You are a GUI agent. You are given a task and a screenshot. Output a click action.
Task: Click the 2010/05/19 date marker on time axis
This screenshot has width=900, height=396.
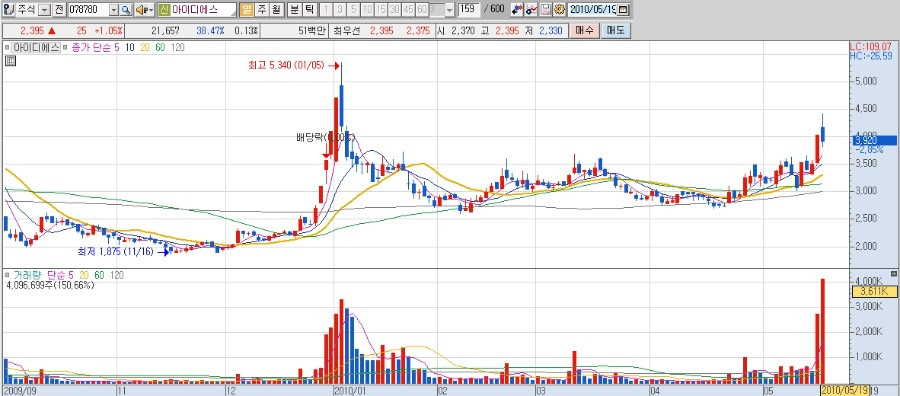pyautogui.click(x=844, y=390)
